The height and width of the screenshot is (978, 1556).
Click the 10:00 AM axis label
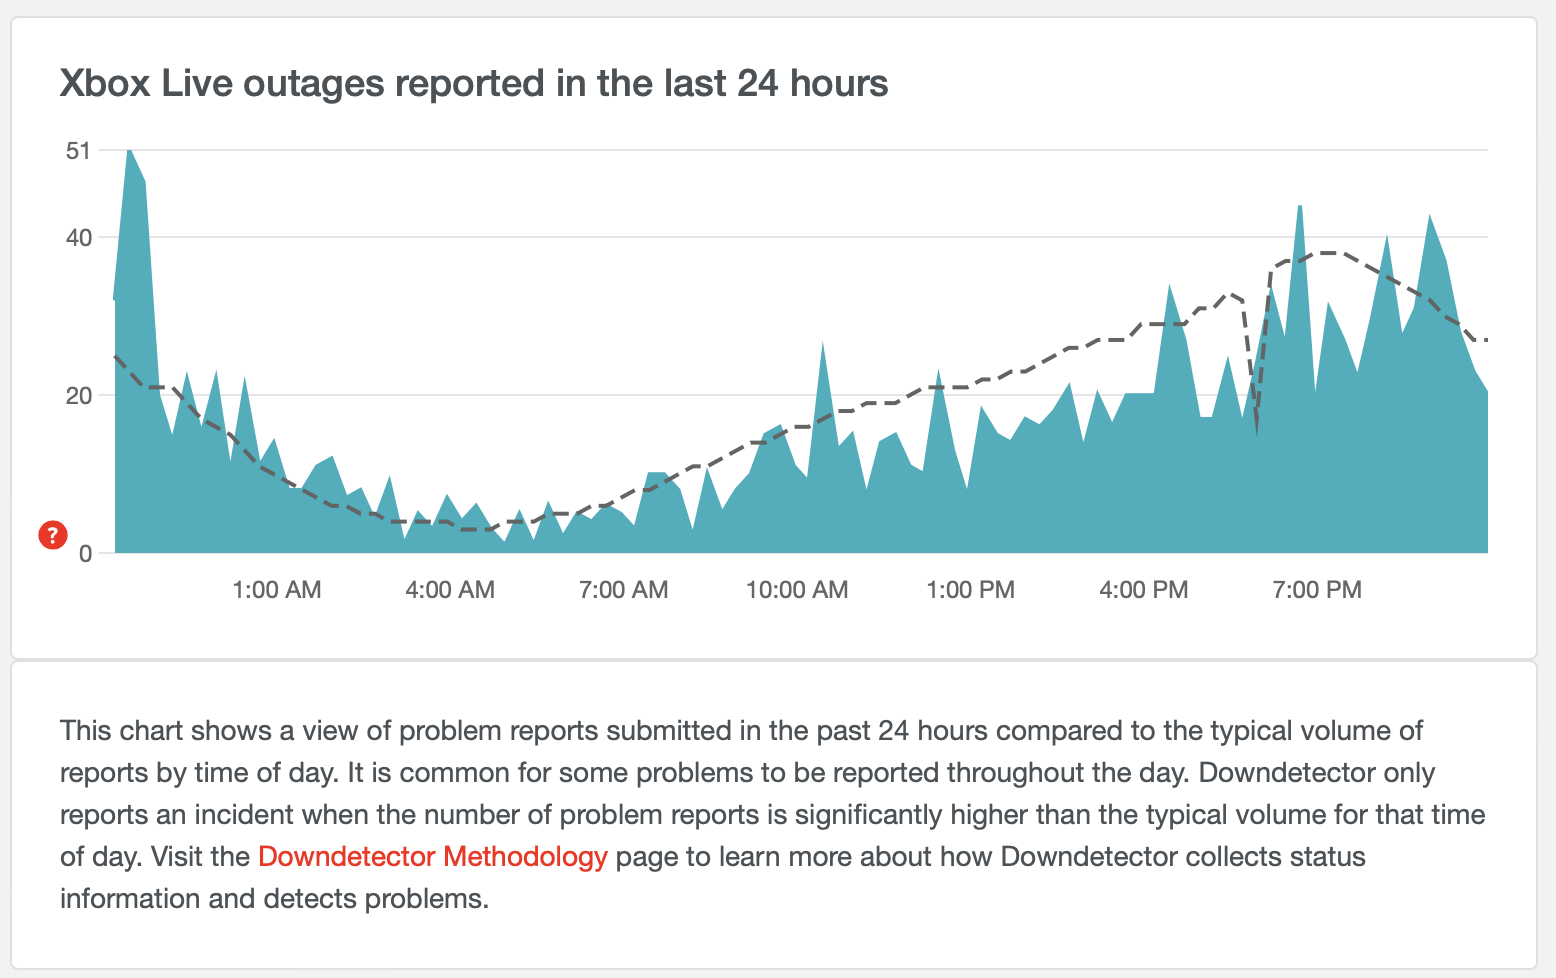tap(797, 590)
